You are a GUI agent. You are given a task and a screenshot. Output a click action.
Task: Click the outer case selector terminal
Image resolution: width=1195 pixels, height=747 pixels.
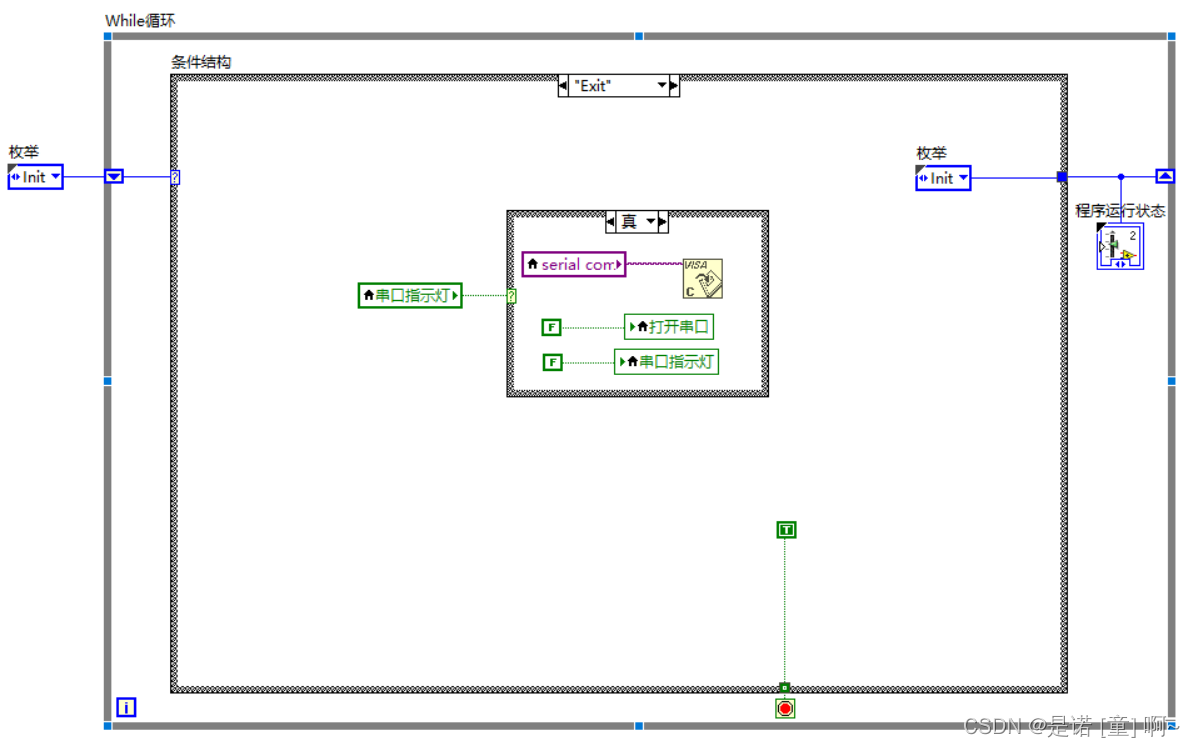click(175, 178)
